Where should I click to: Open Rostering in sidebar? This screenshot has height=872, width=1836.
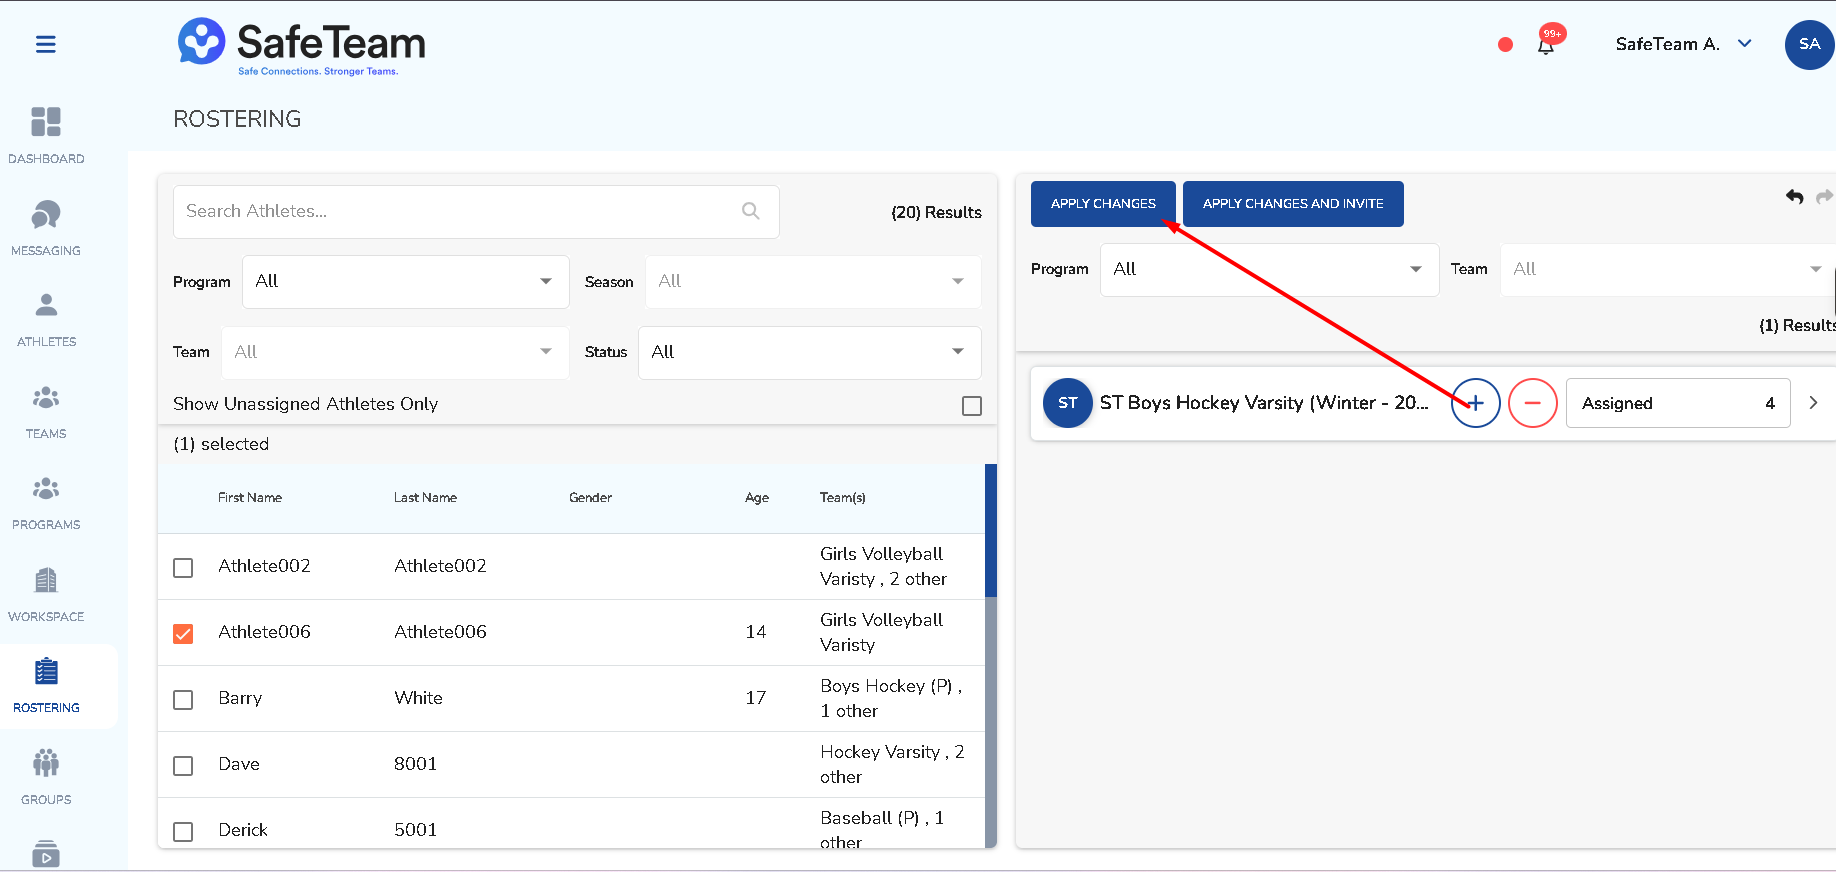(x=46, y=686)
